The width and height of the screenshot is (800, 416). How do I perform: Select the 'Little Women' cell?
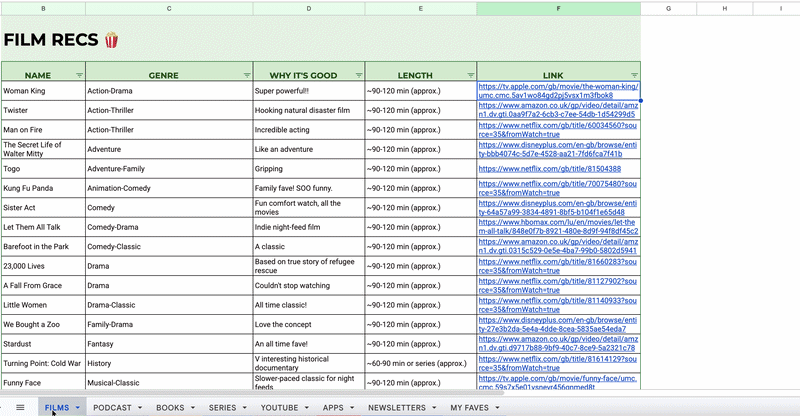[x=43, y=305]
